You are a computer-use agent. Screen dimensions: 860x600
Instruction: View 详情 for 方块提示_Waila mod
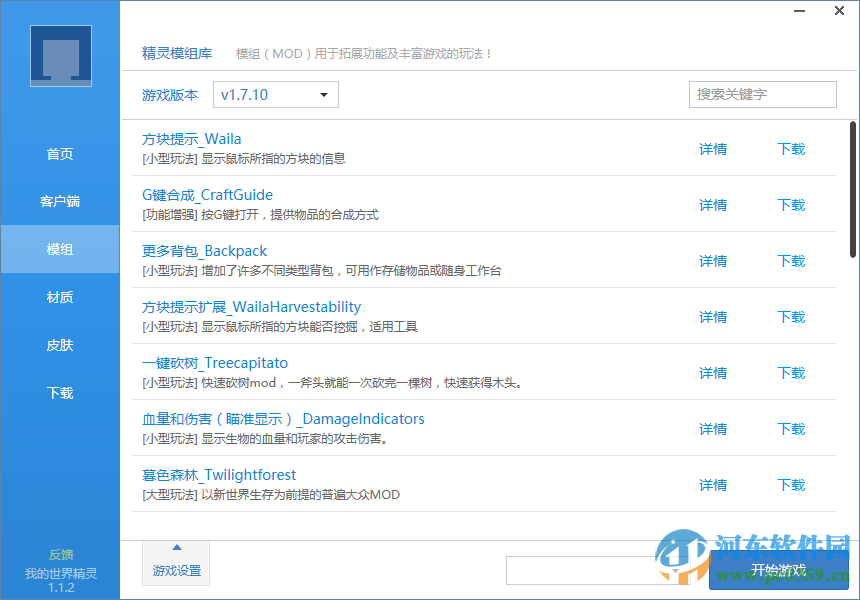[x=712, y=149]
